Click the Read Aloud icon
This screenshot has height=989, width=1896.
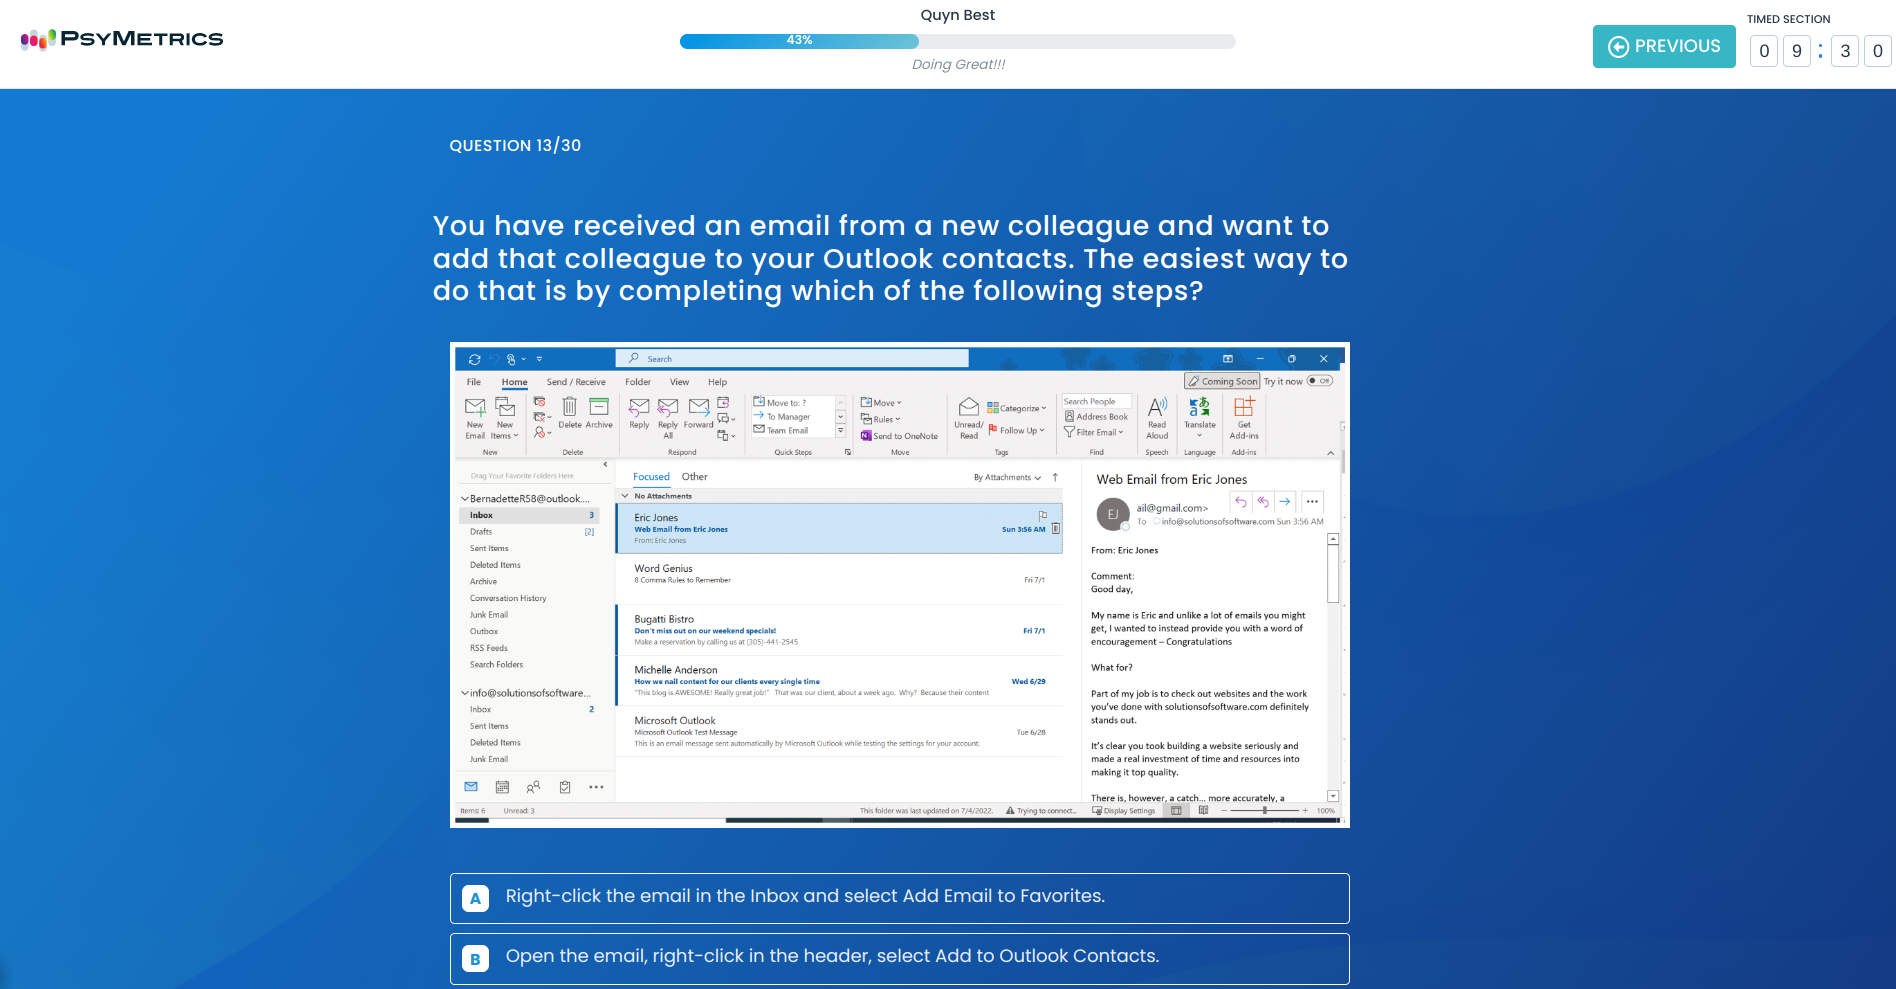tap(1157, 408)
